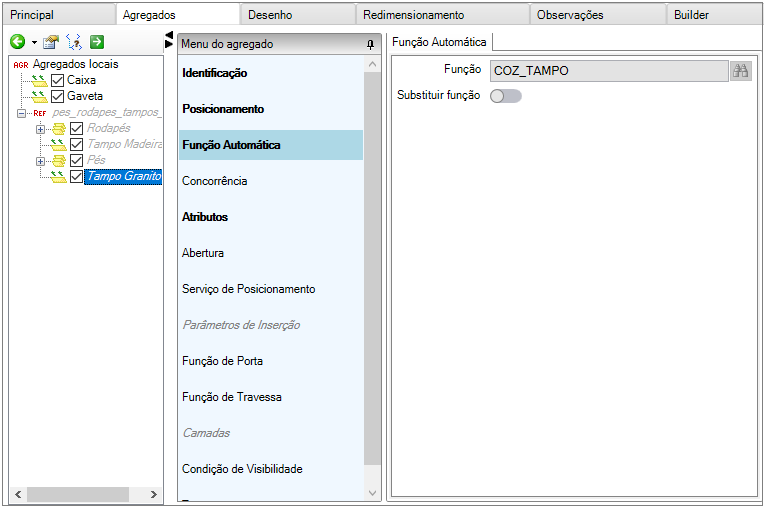Click the AGR icon of Agregados locais

(x=21, y=65)
